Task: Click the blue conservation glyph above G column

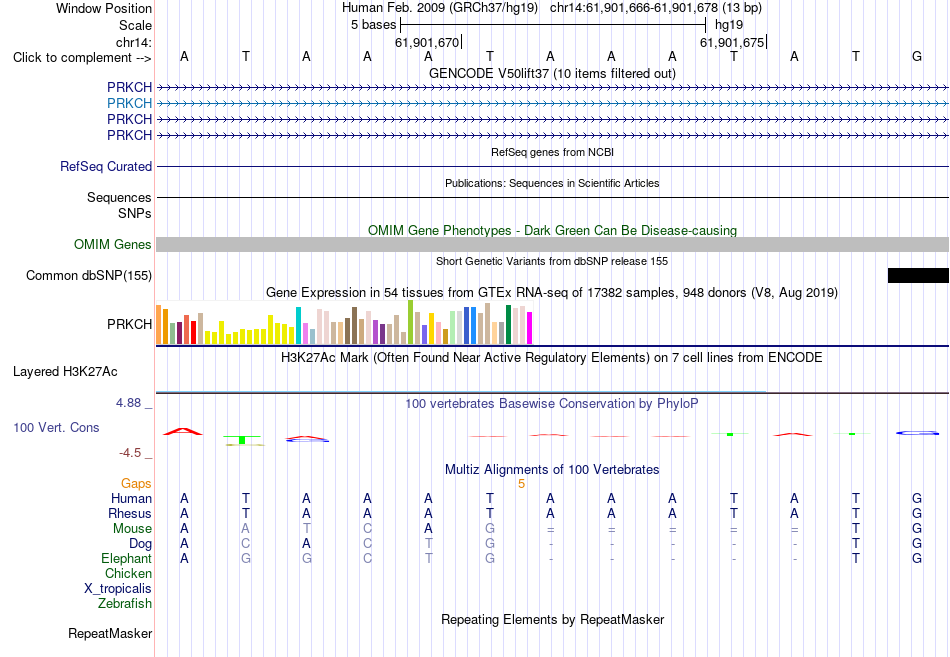Action: coord(917,433)
